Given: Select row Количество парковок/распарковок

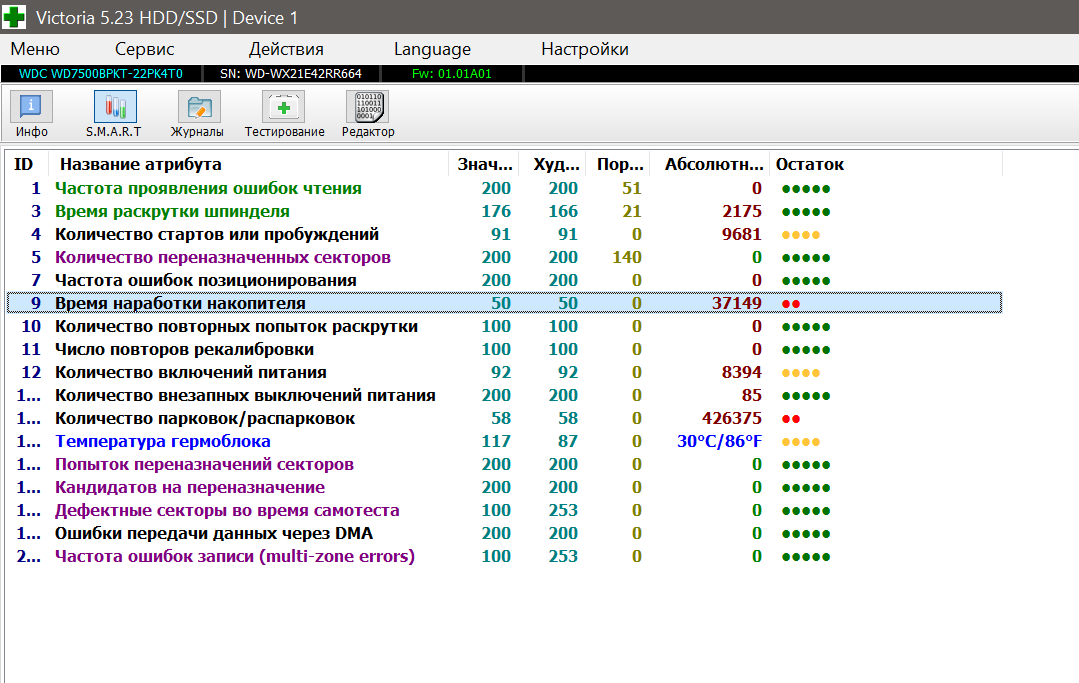Looking at the screenshot, I should (504, 418).
